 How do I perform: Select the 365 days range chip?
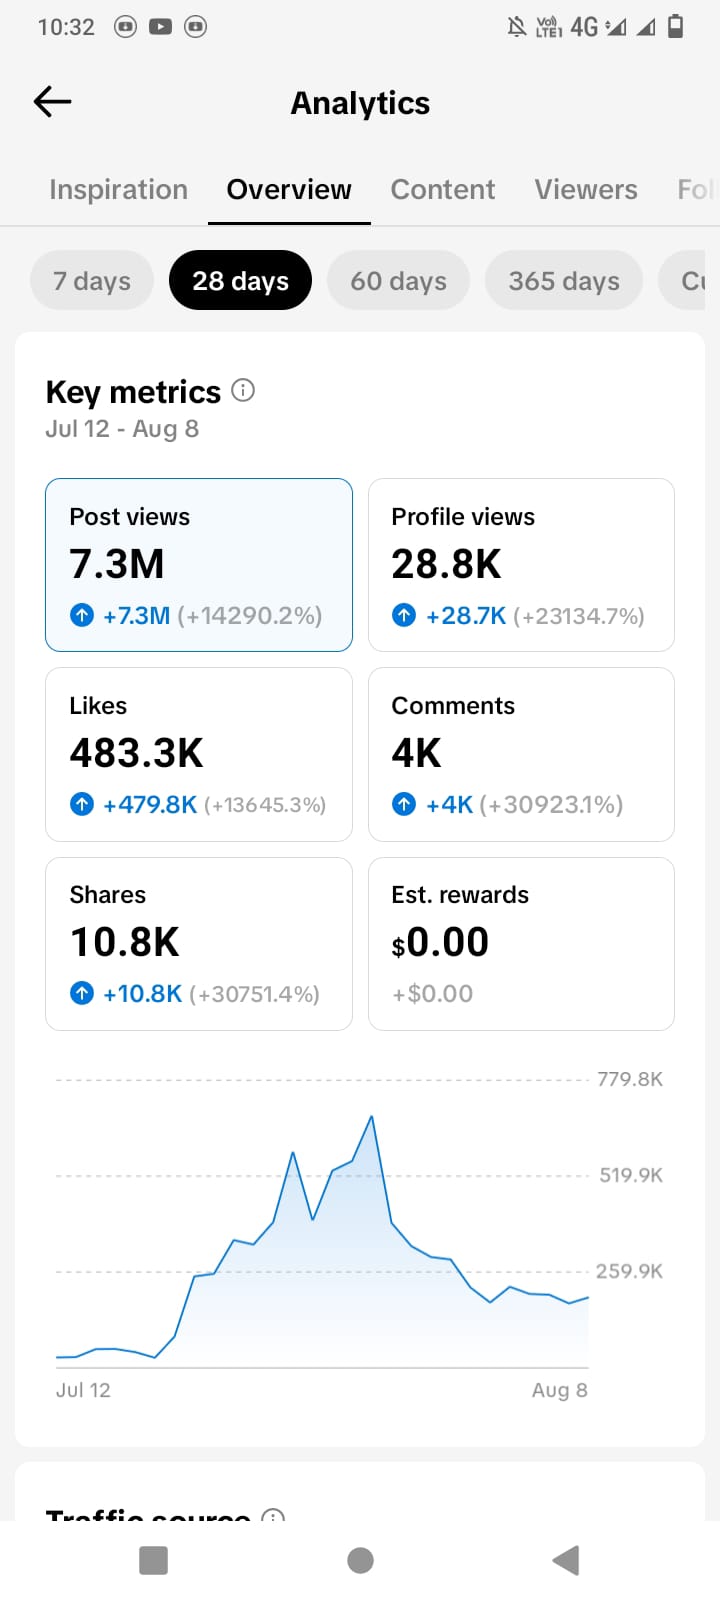point(564,281)
